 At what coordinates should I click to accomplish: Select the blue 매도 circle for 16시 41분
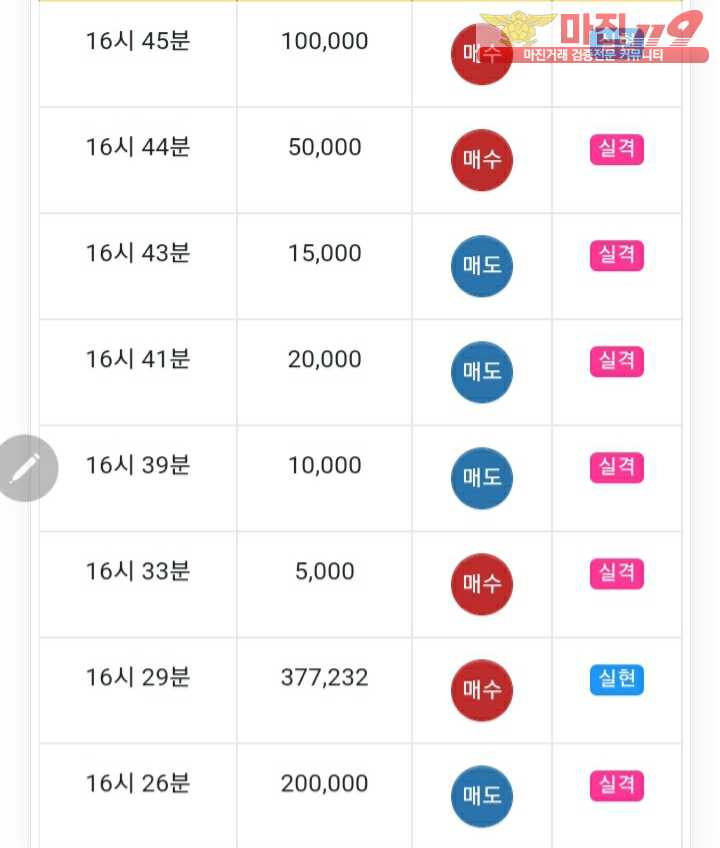[481, 372]
